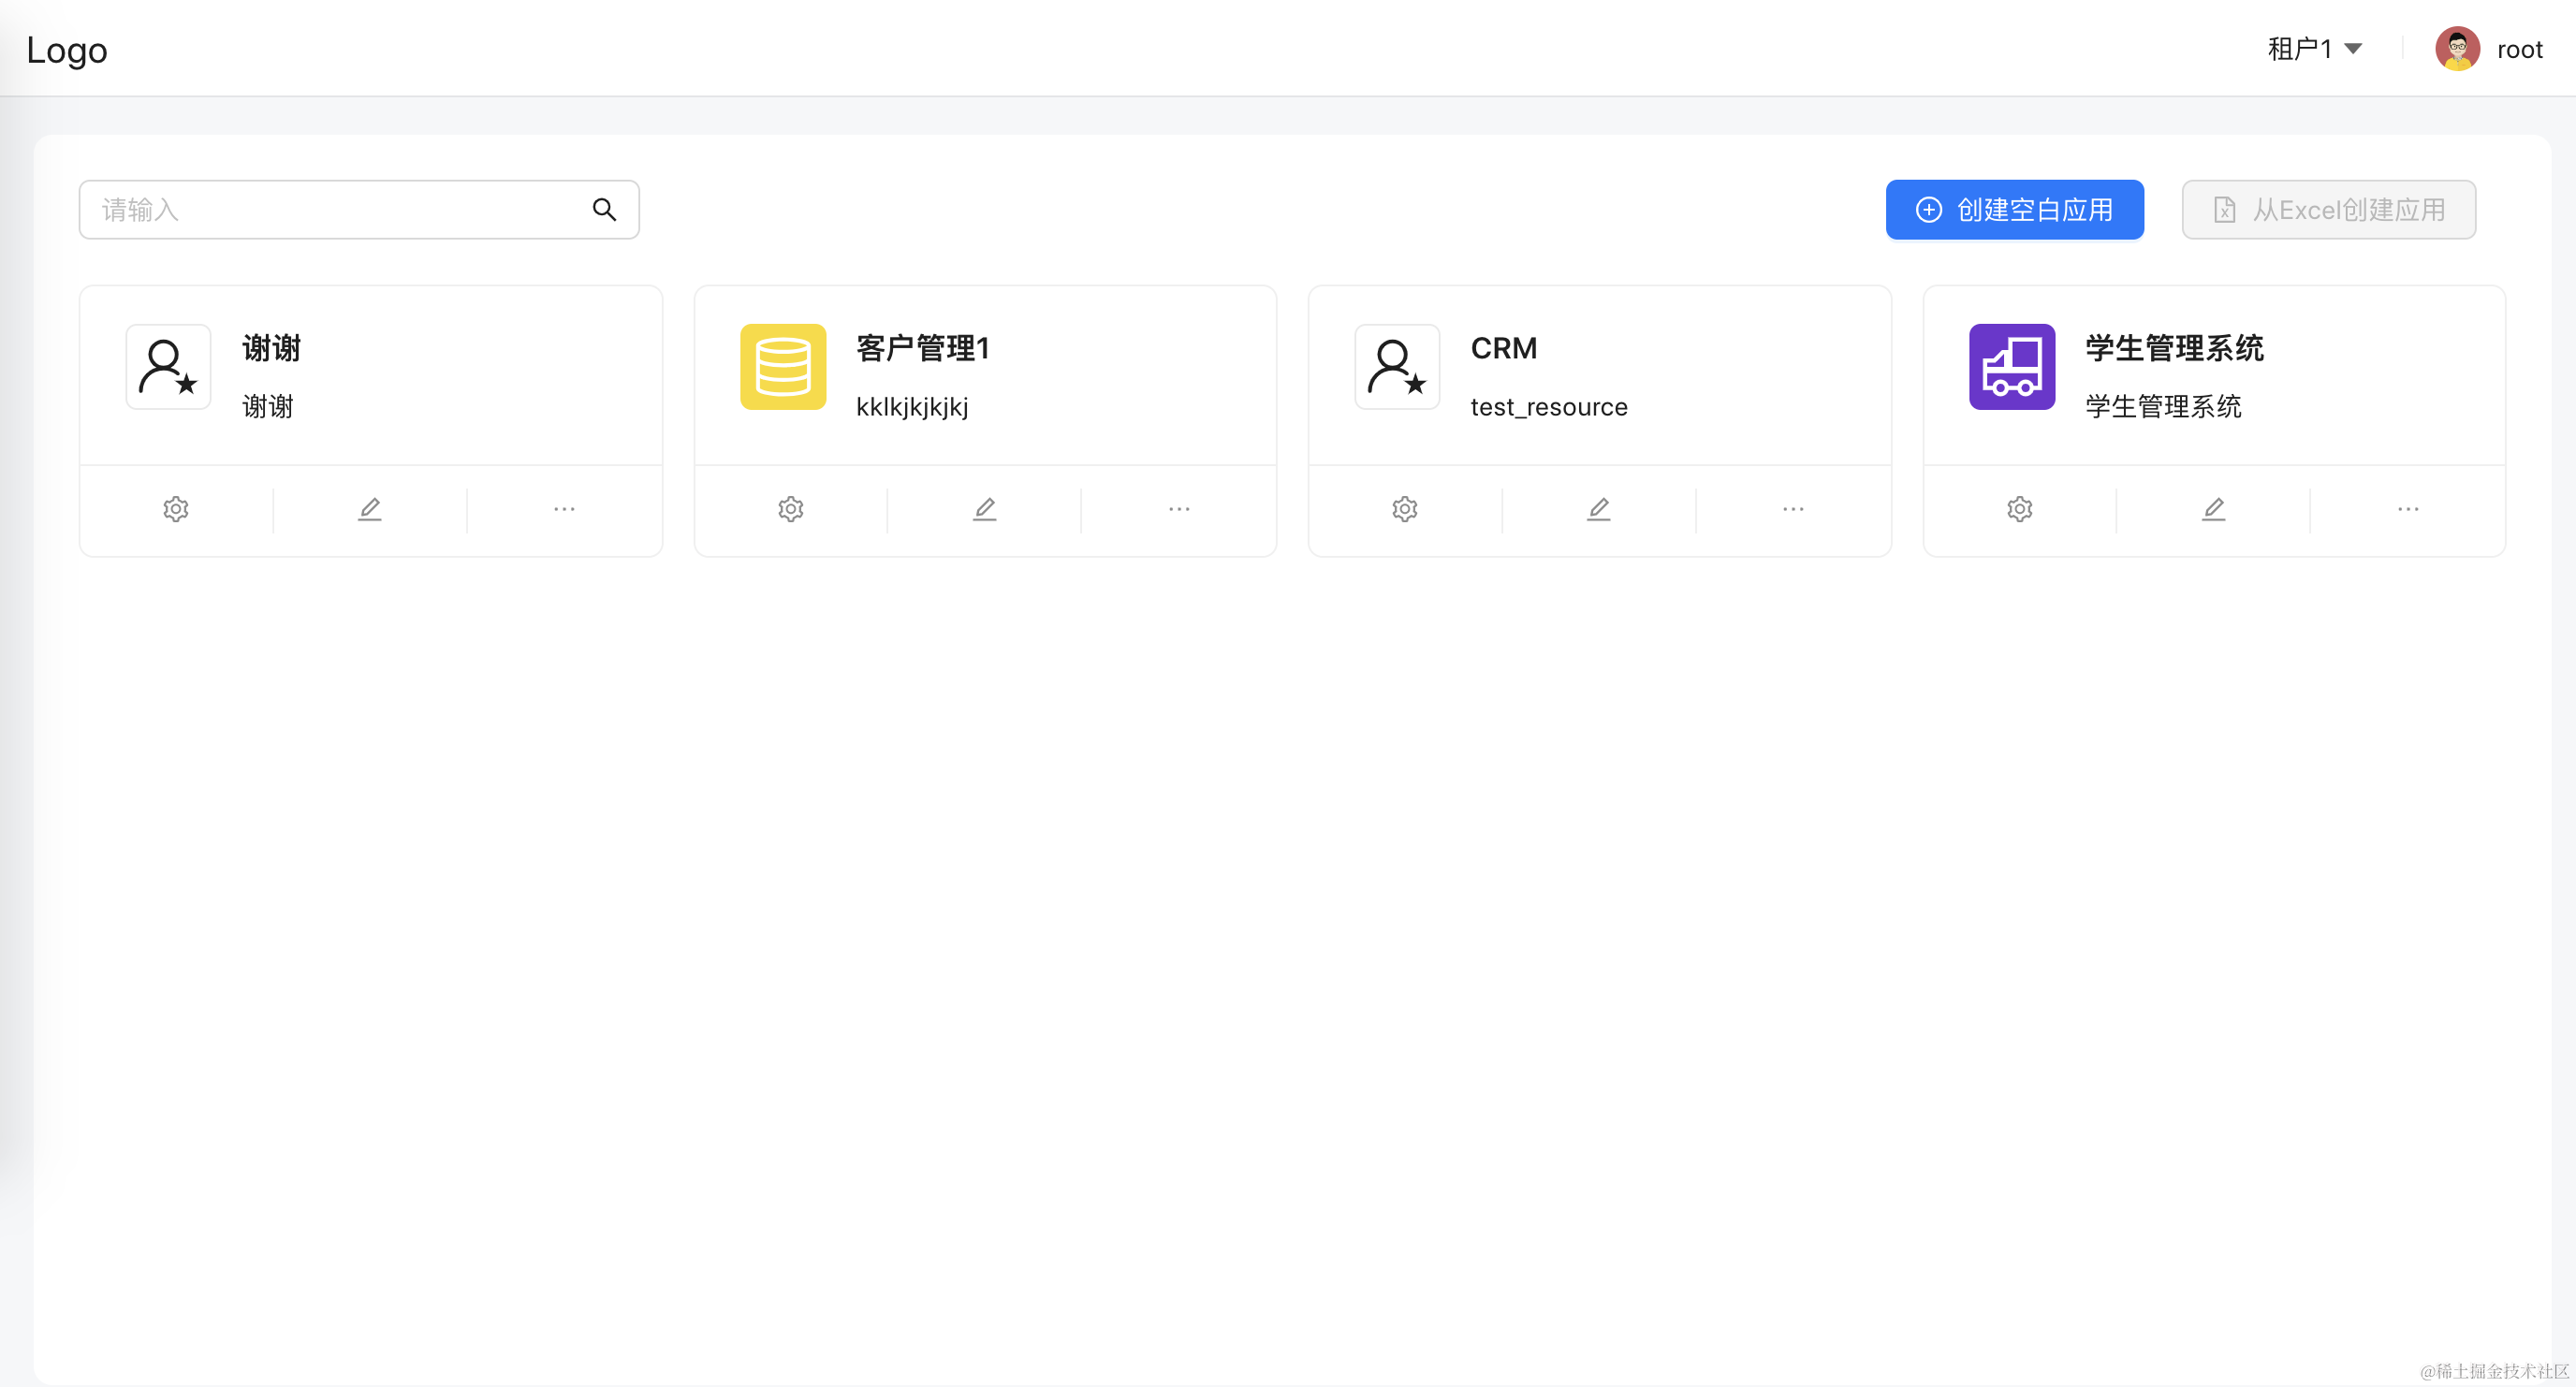Open root user menu

[x=2519, y=49]
